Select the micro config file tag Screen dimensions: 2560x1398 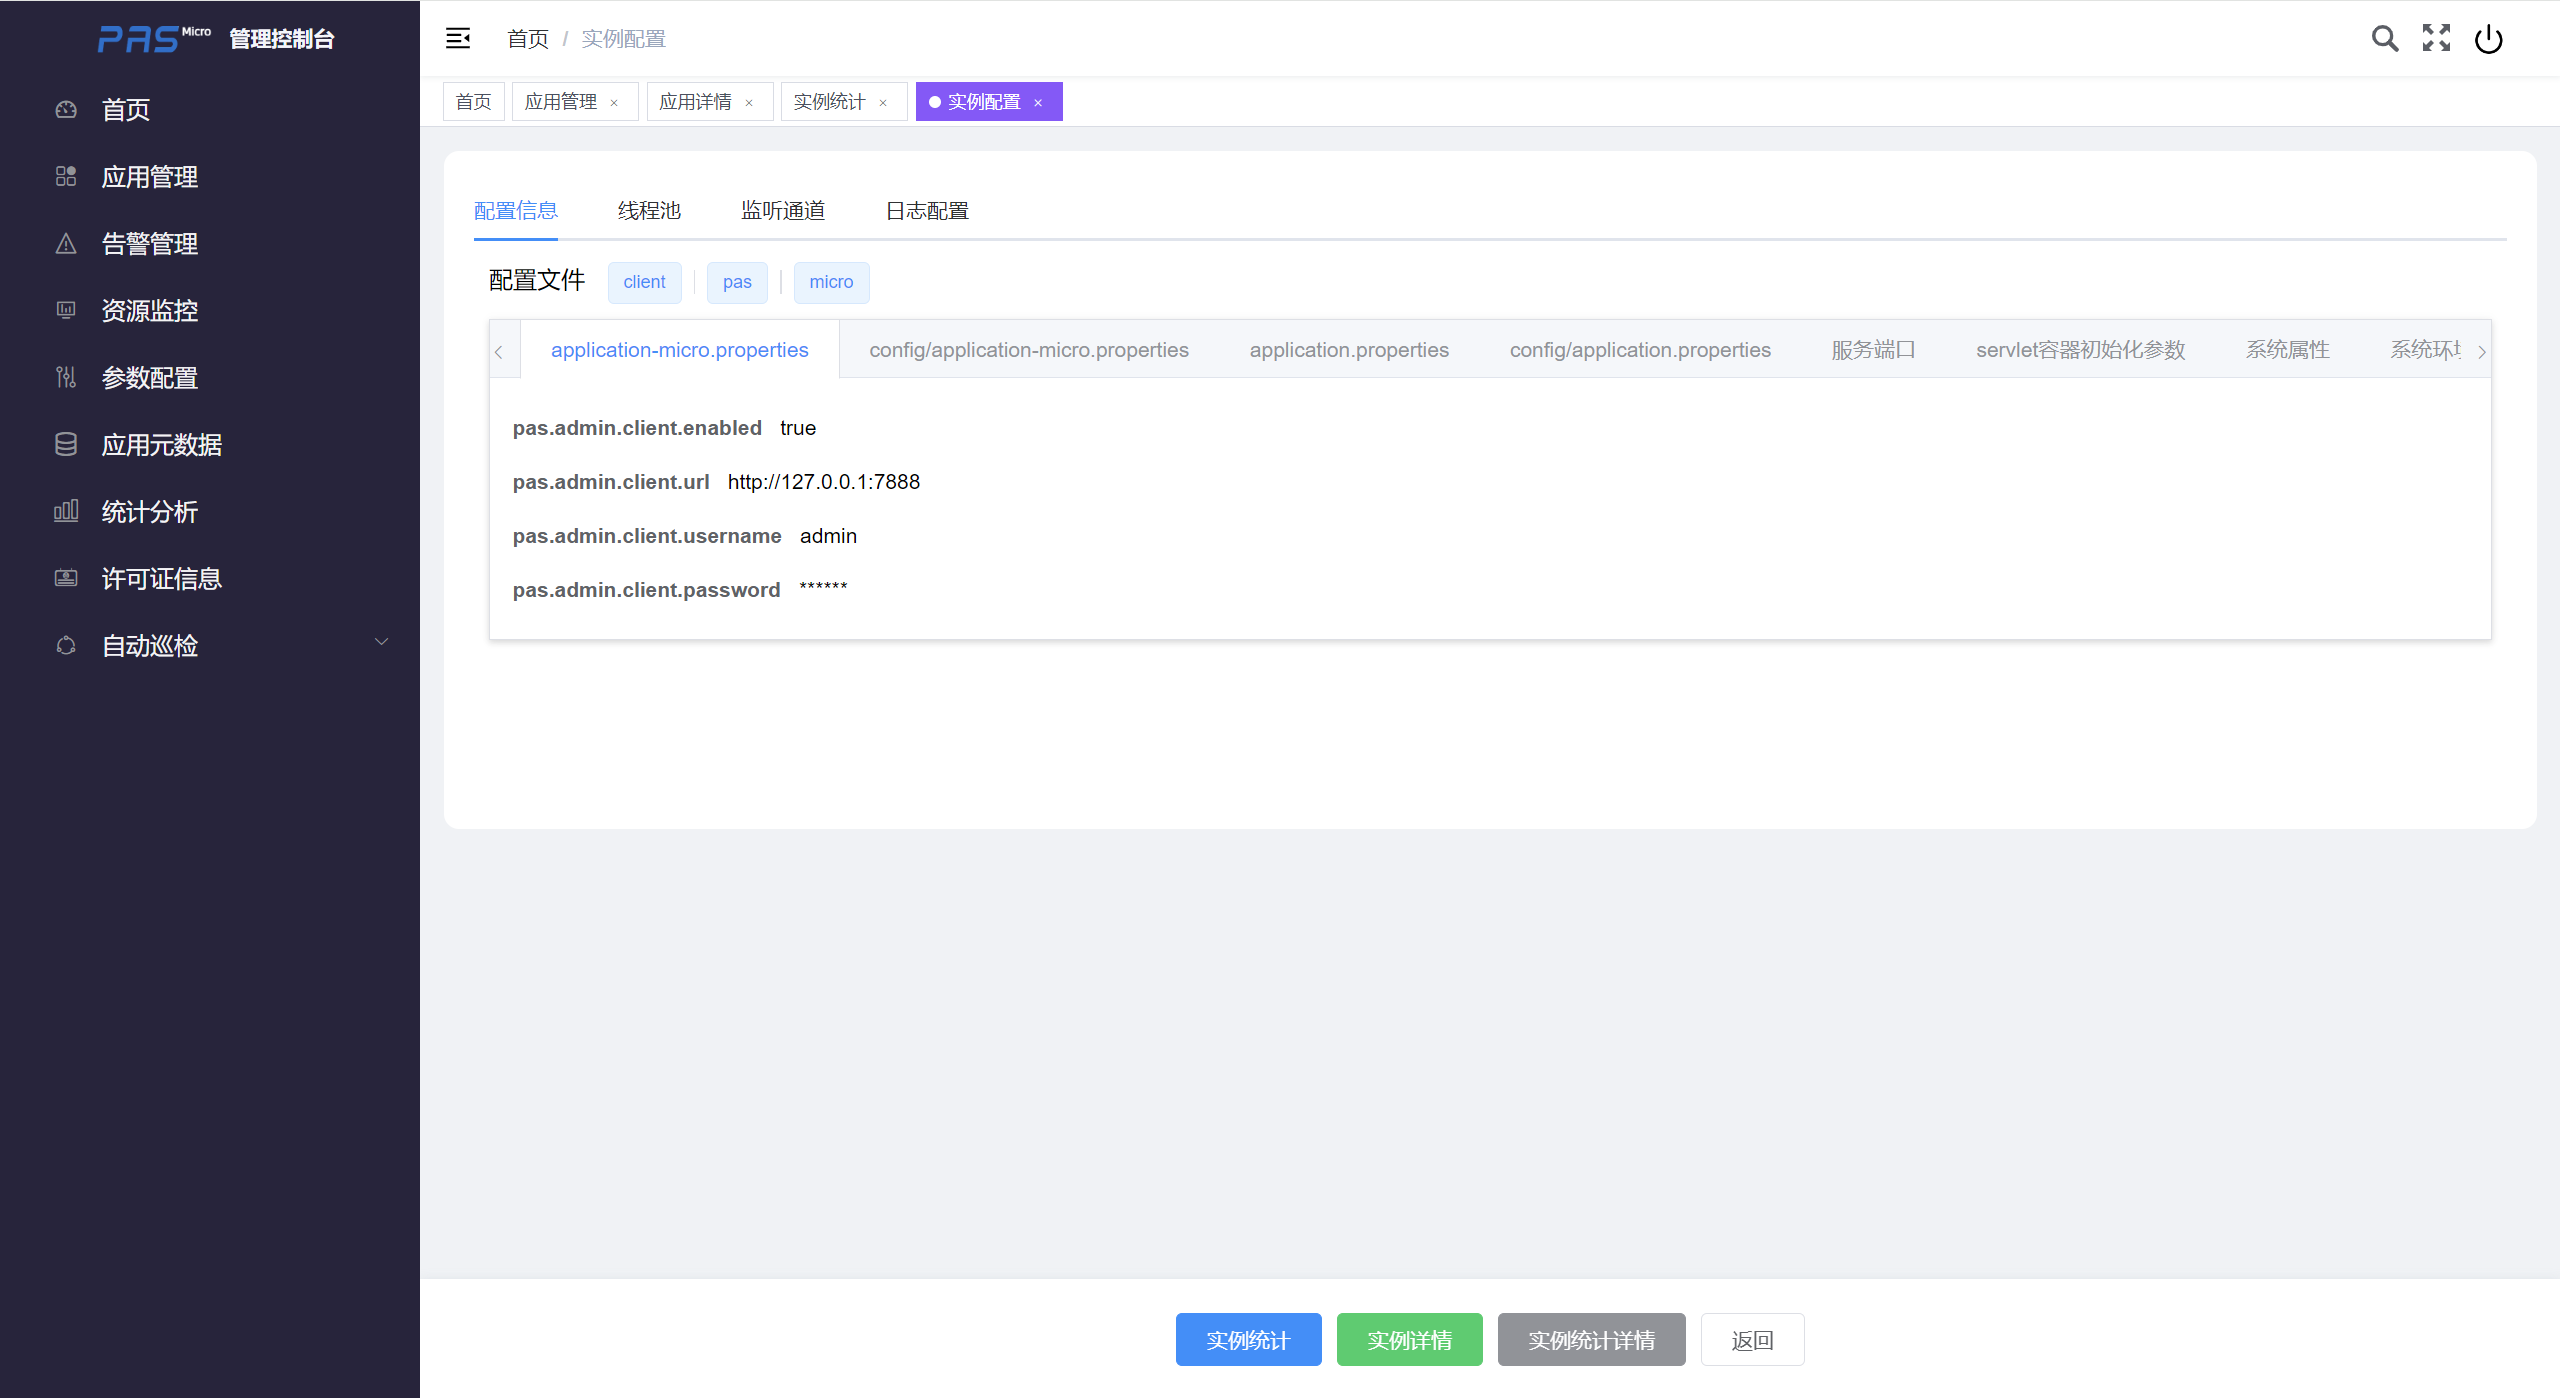pos(831,283)
